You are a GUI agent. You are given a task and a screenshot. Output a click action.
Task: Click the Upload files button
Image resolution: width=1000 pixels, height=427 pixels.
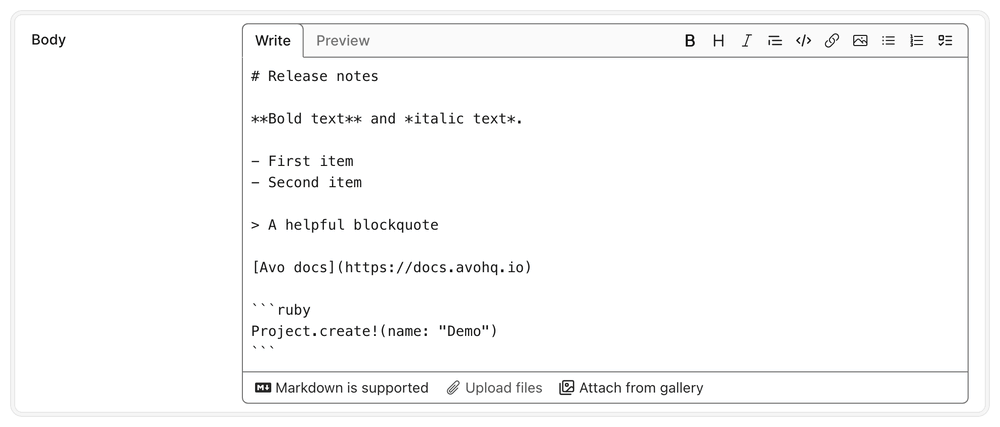[x=494, y=387]
